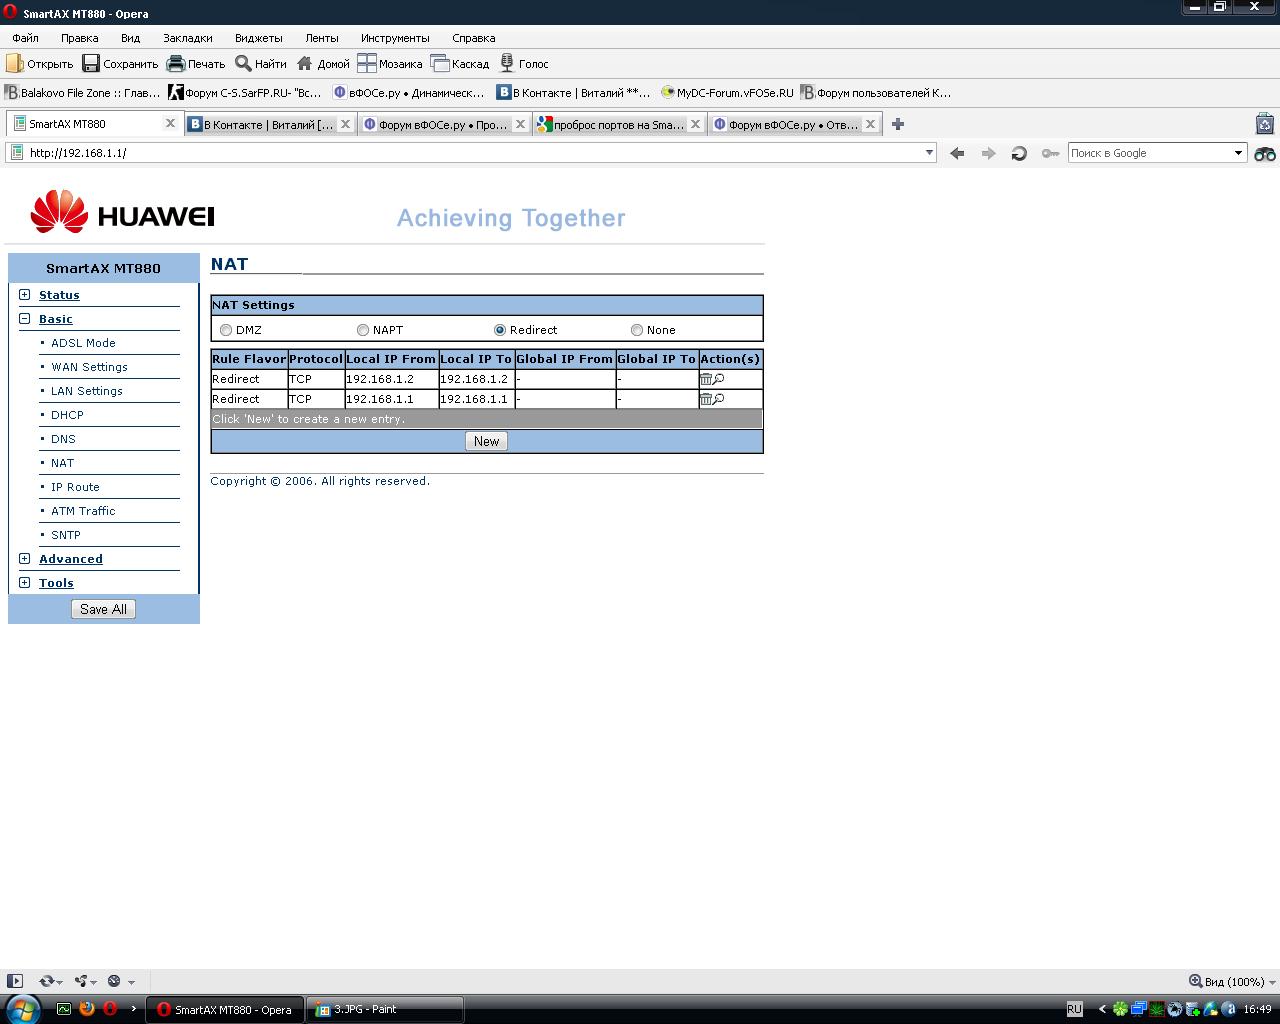The width and height of the screenshot is (1280, 1024).
Task: Click inside the Google search field
Action: (1148, 153)
